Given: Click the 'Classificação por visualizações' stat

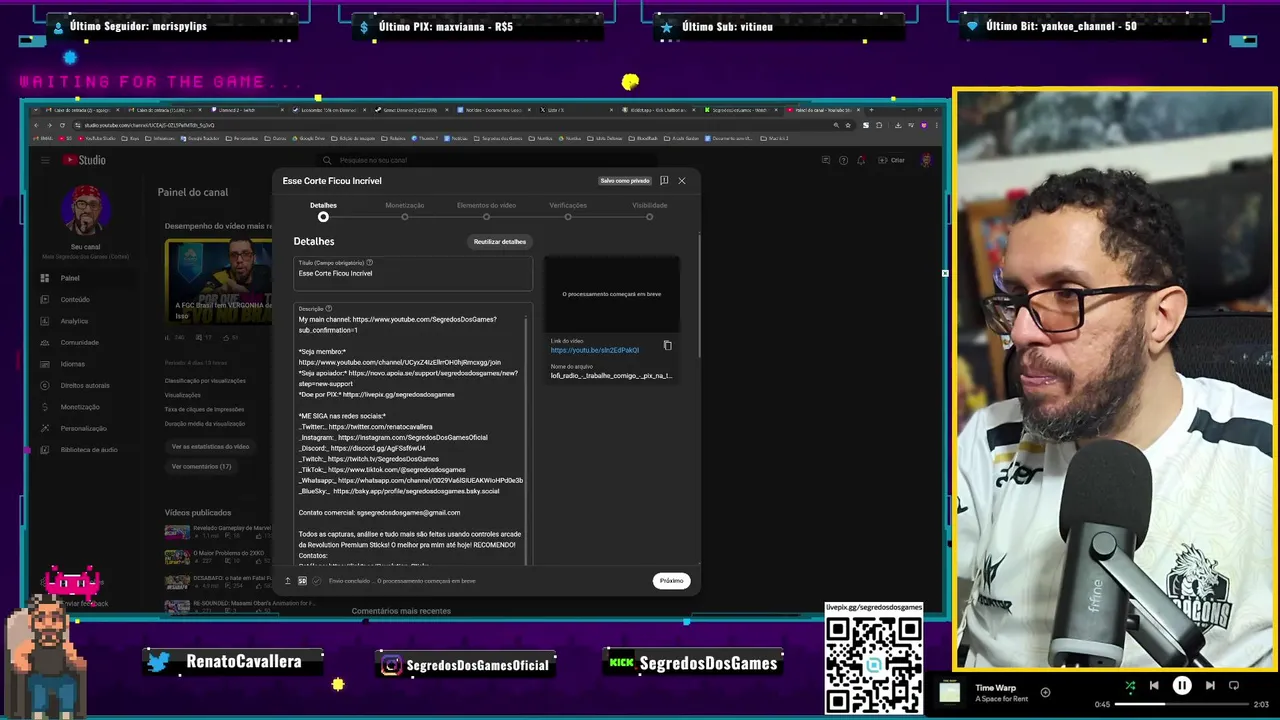Looking at the screenshot, I should click(205, 381).
